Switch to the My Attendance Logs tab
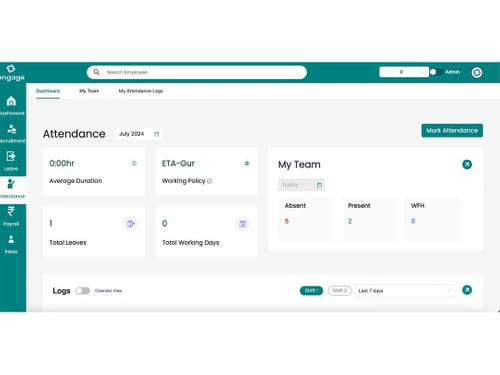500x375 pixels. click(141, 91)
